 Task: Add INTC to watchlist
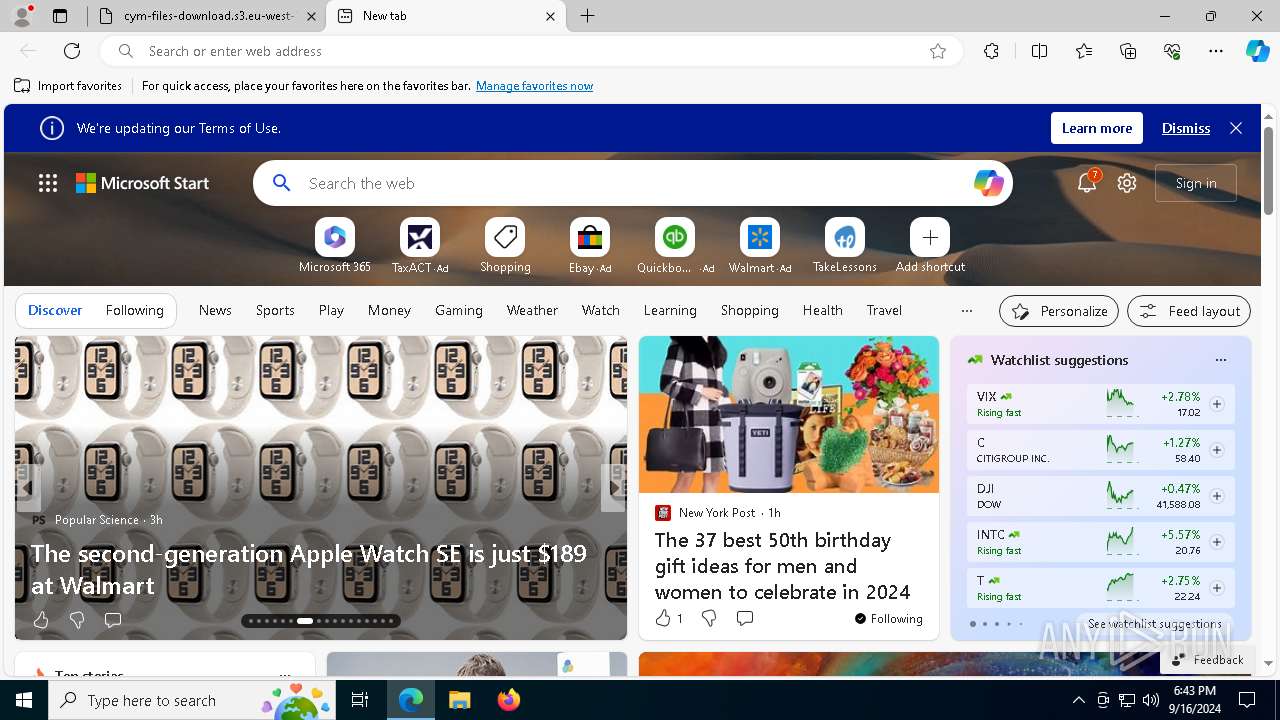tap(1217, 542)
